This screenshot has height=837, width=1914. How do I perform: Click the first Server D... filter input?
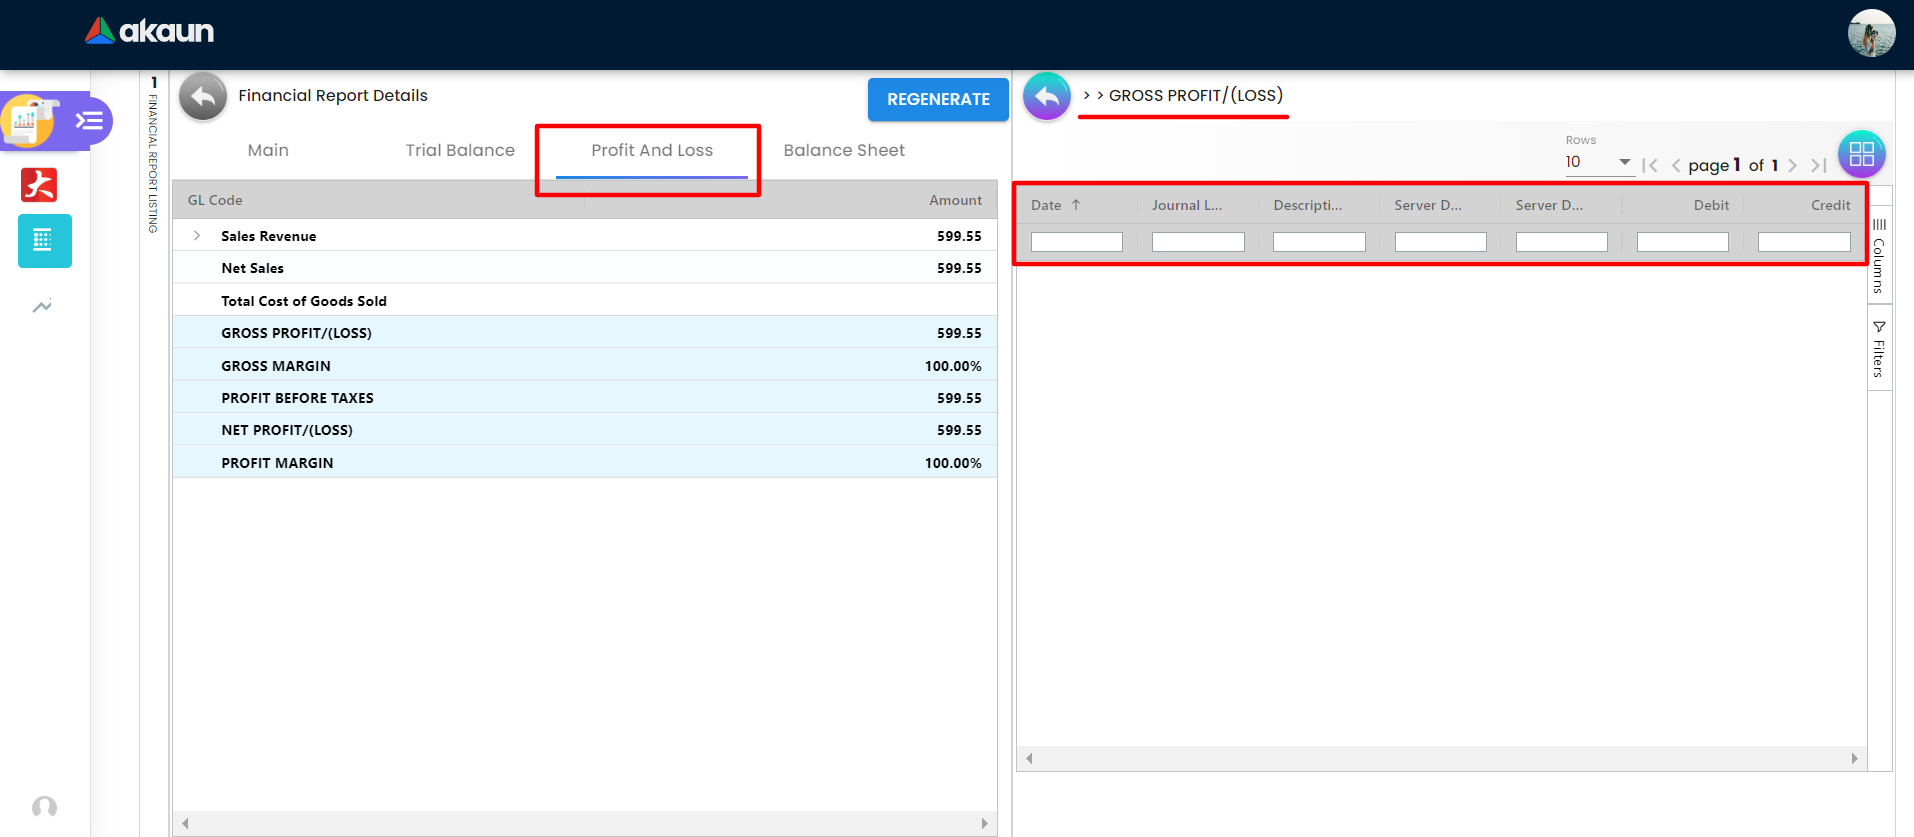click(1441, 242)
